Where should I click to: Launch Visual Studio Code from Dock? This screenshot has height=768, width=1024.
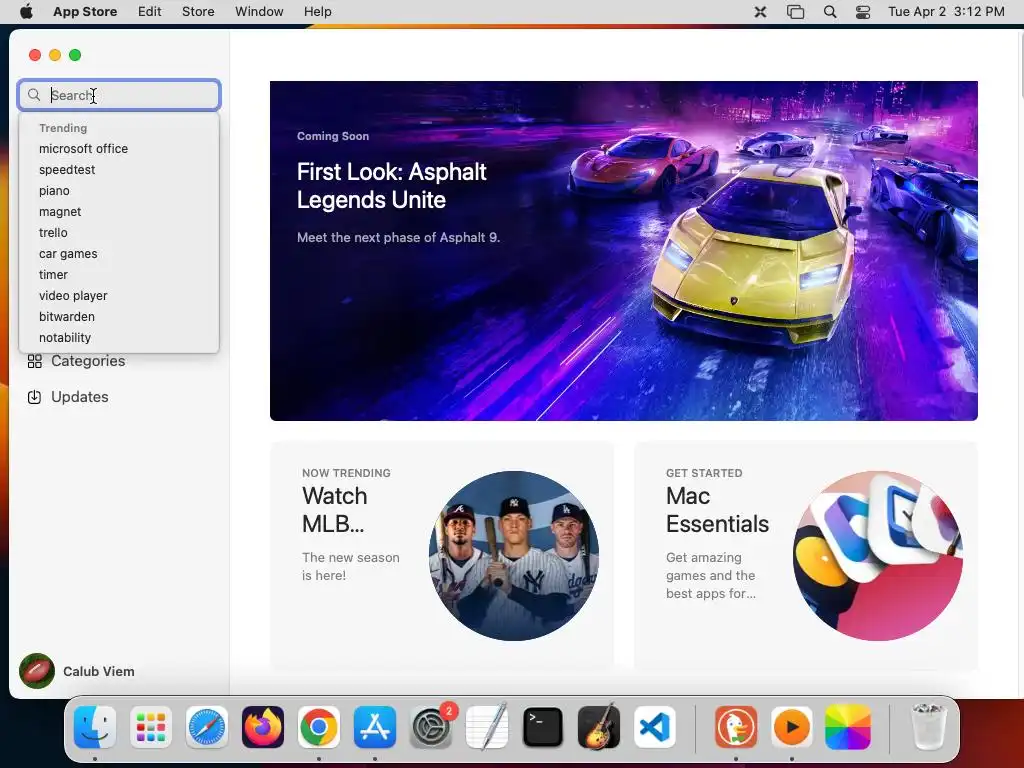pyautogui.click(x=655, y=727)
